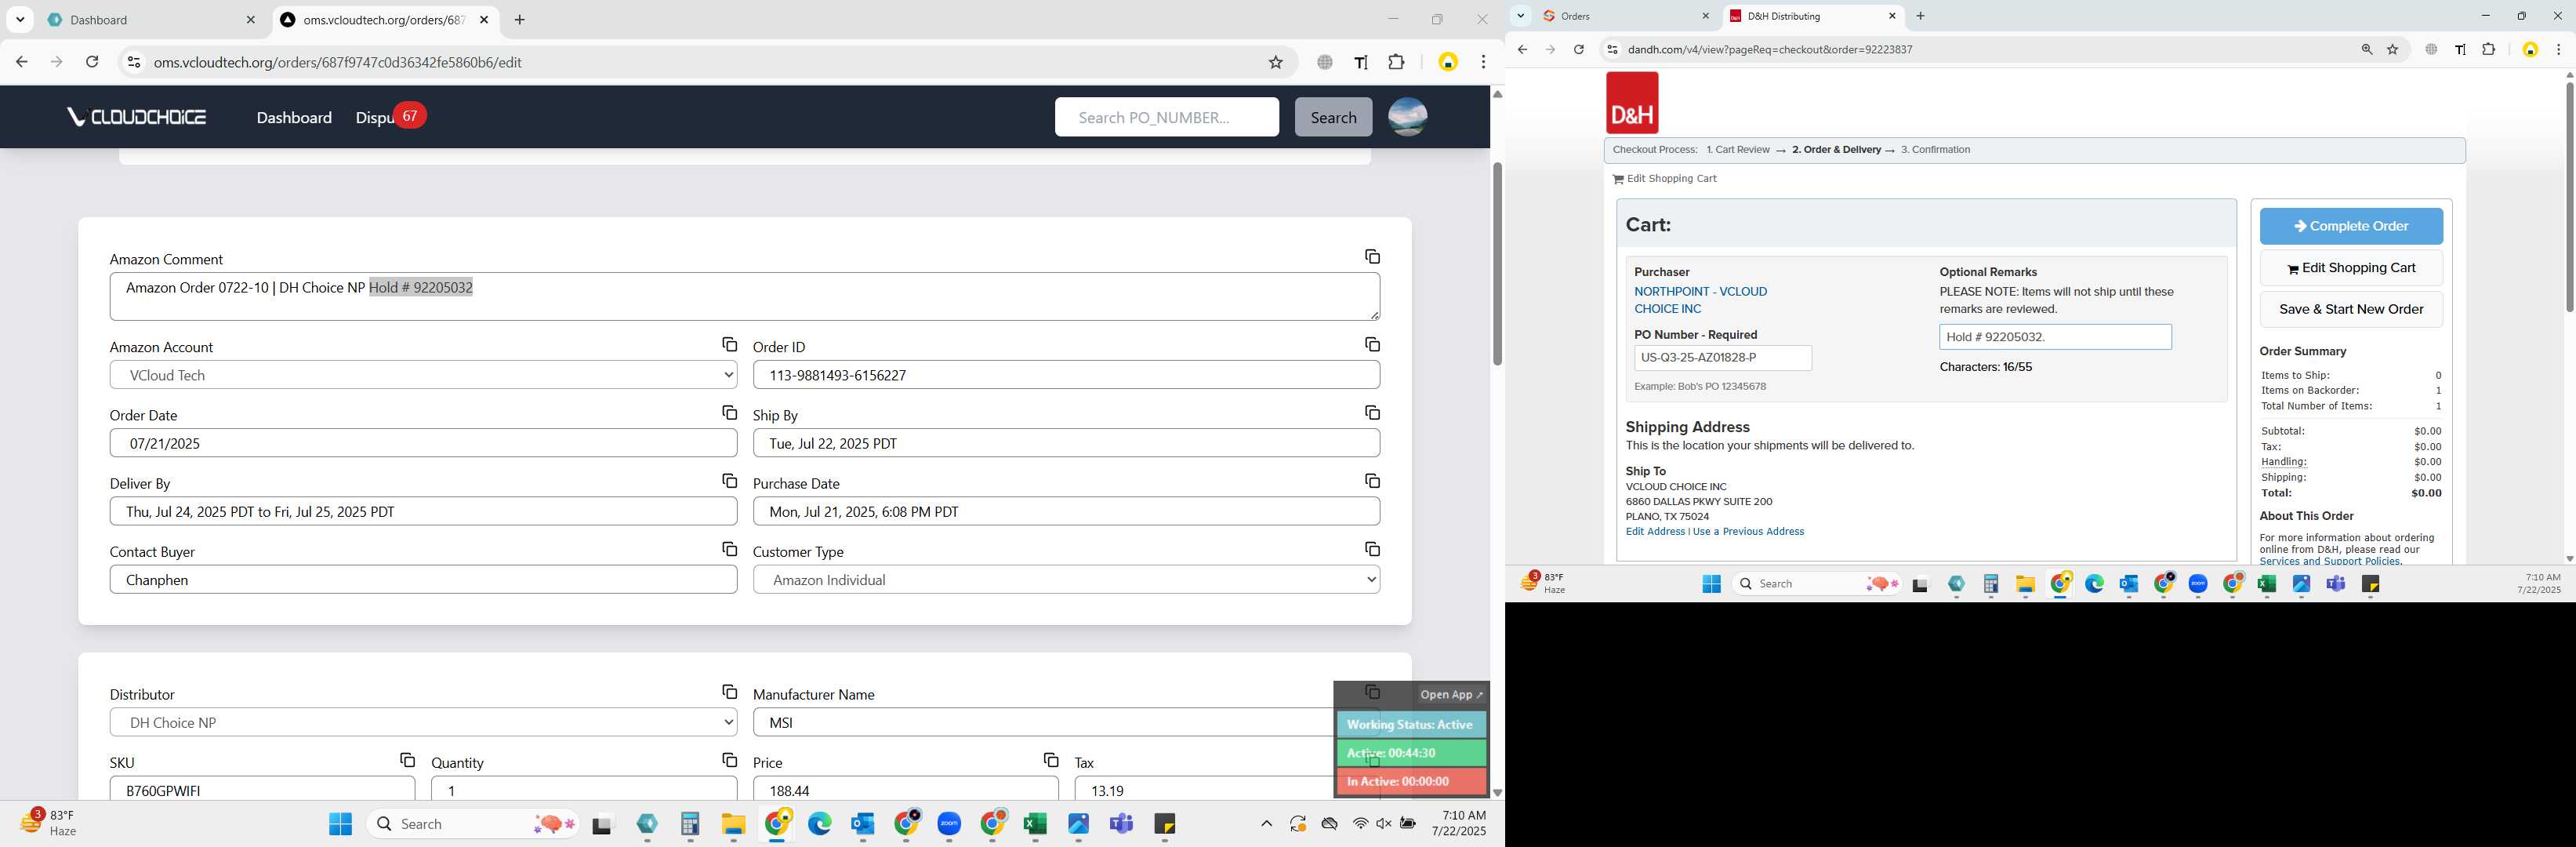Open Zoom from the main taskbar
The image size is (2576, 847).
949,824
